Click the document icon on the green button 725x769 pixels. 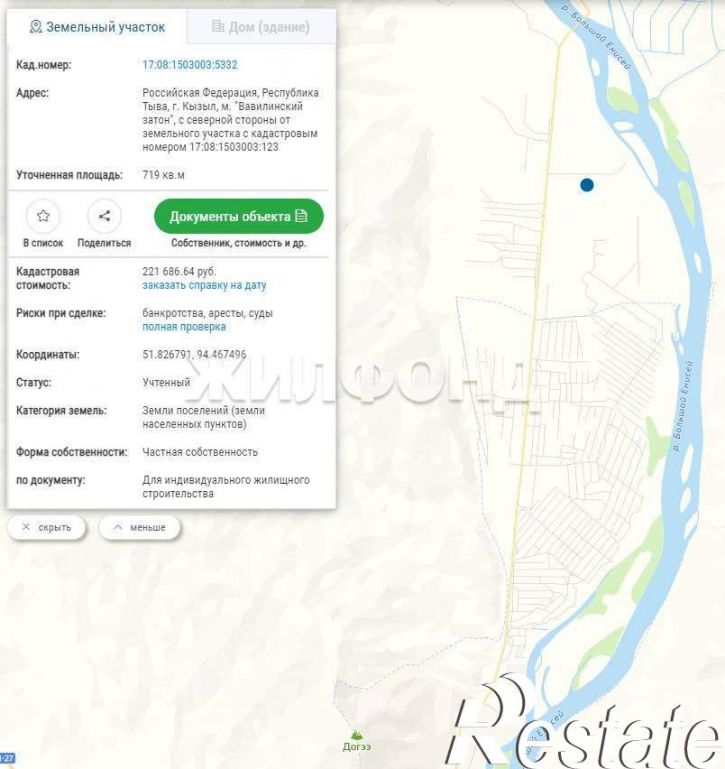[302, 216]
